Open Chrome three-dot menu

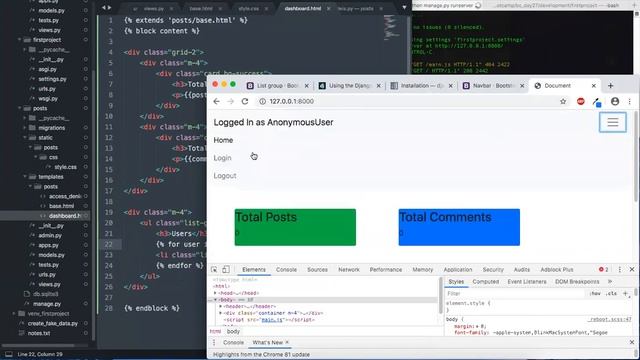pos(629,102)
